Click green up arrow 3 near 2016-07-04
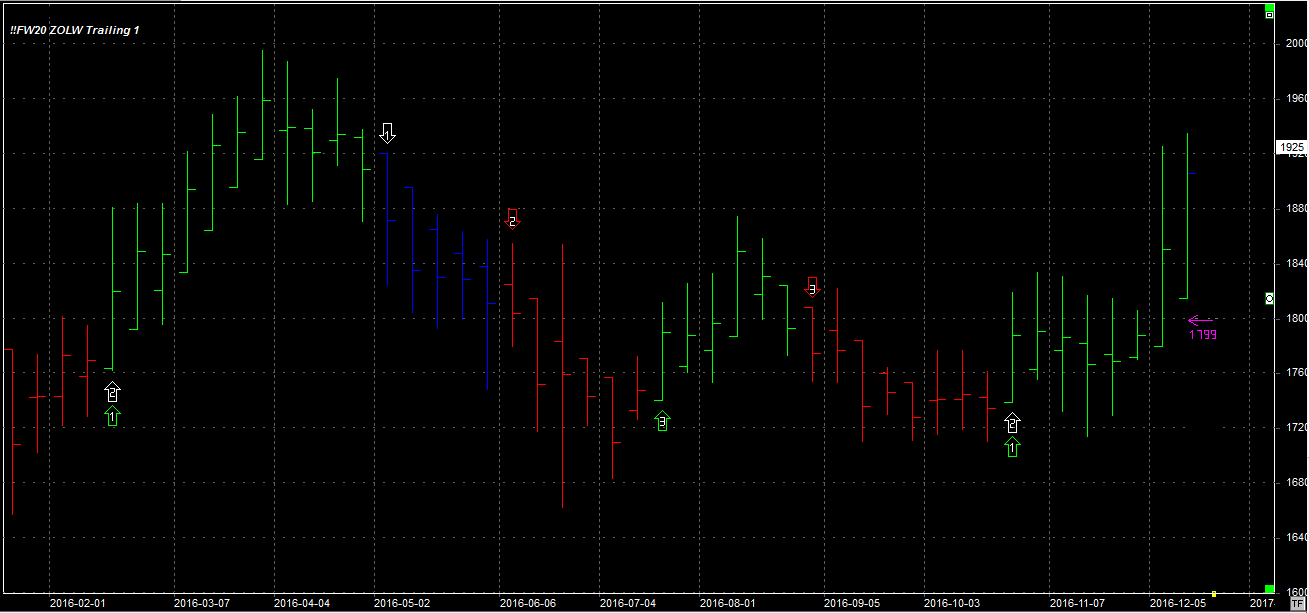Image resolution: width=1309 pixels, height=613 pixels. (662, 422)
